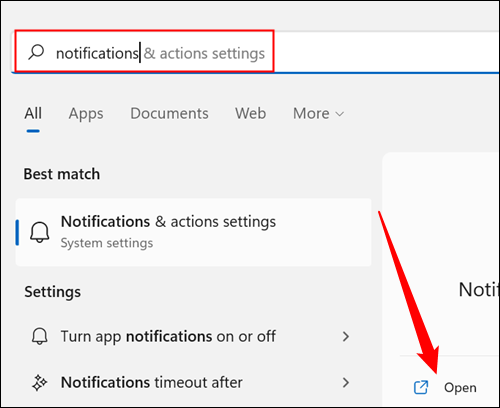Switch to the All results tab
This screenshot has width=500, height=408.
tap(33, 113)
